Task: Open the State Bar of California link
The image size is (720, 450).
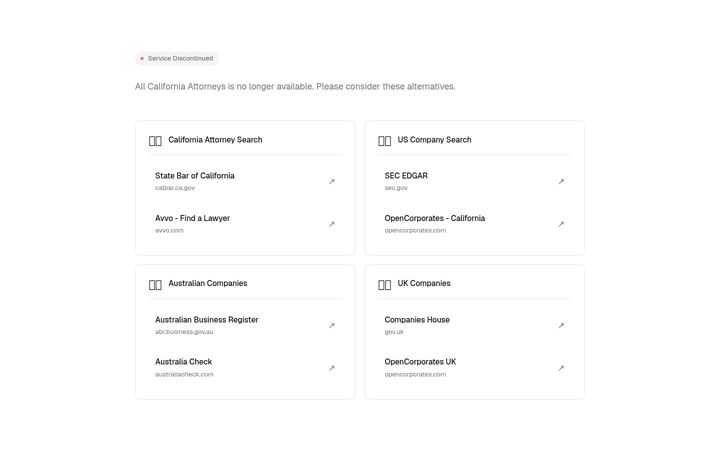Action: coord(245,181)
